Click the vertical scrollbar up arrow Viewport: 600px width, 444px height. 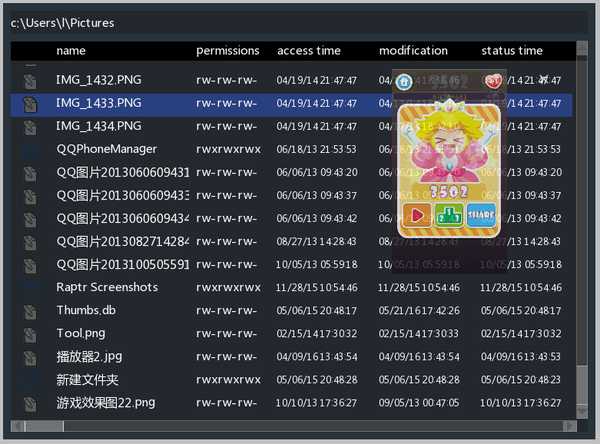pos(582,48)
